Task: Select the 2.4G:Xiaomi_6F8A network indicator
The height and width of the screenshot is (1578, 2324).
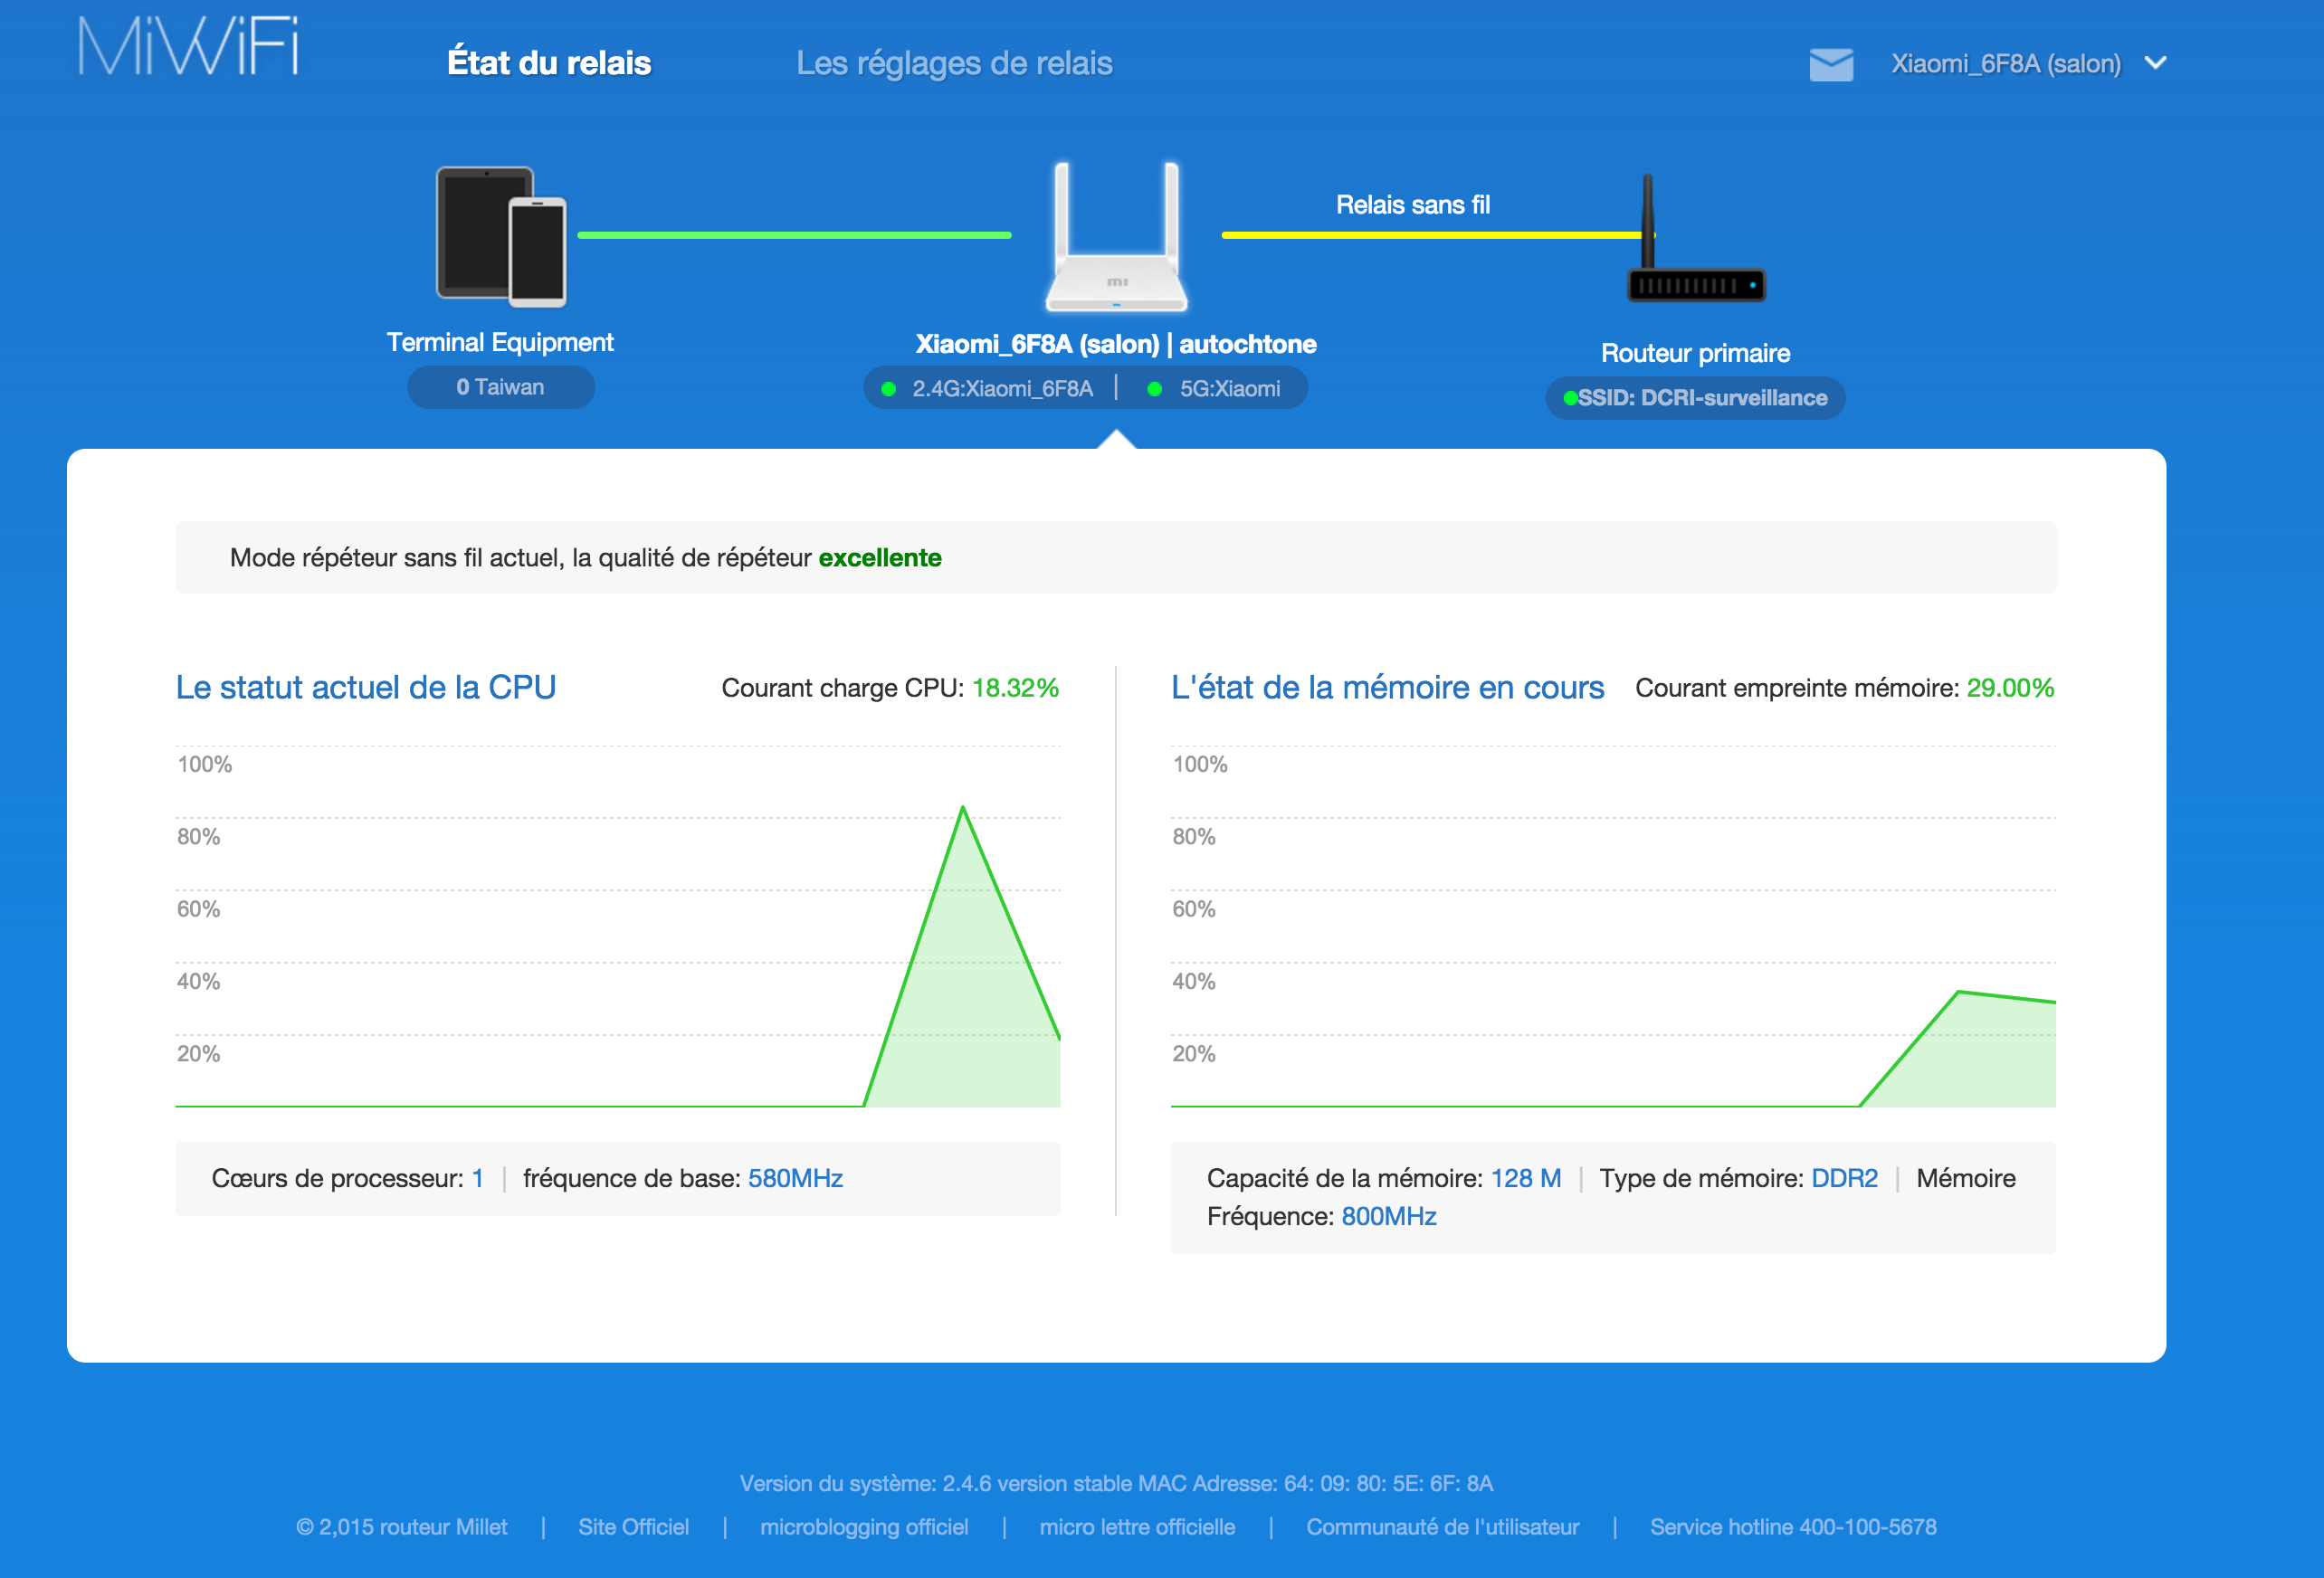Action: (988, 388)
